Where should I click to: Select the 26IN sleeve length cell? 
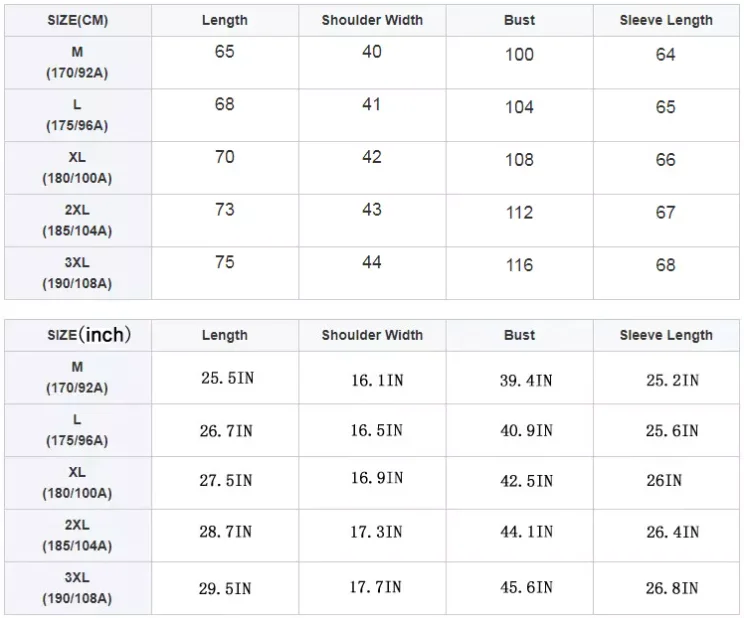[664, 481]
